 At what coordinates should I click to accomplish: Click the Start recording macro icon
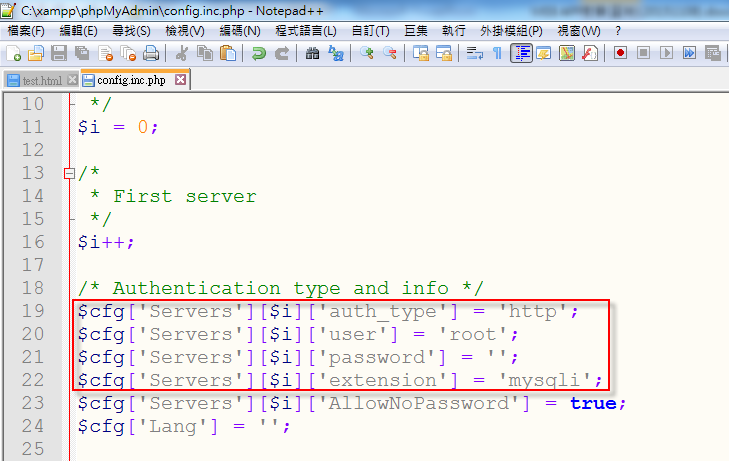[620, 53]
